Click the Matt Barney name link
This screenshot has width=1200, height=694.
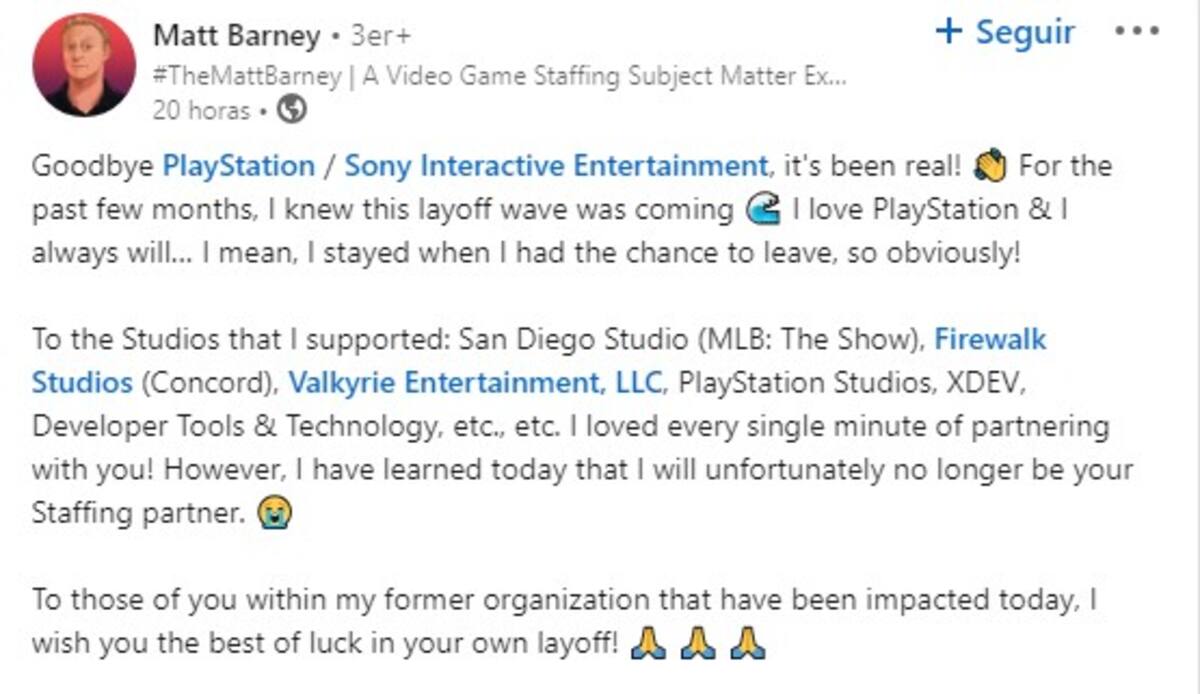point(237,36)
